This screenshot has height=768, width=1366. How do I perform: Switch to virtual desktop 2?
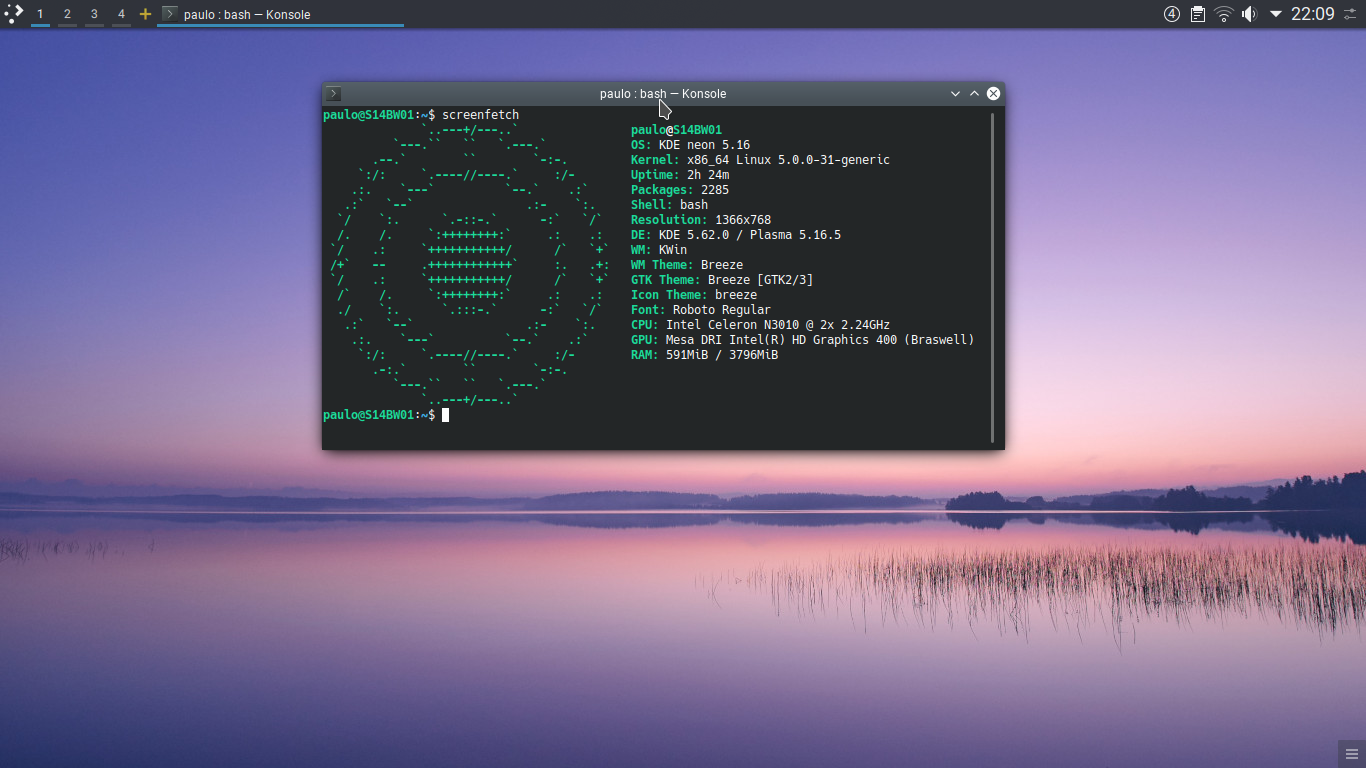tap(67, 14)
